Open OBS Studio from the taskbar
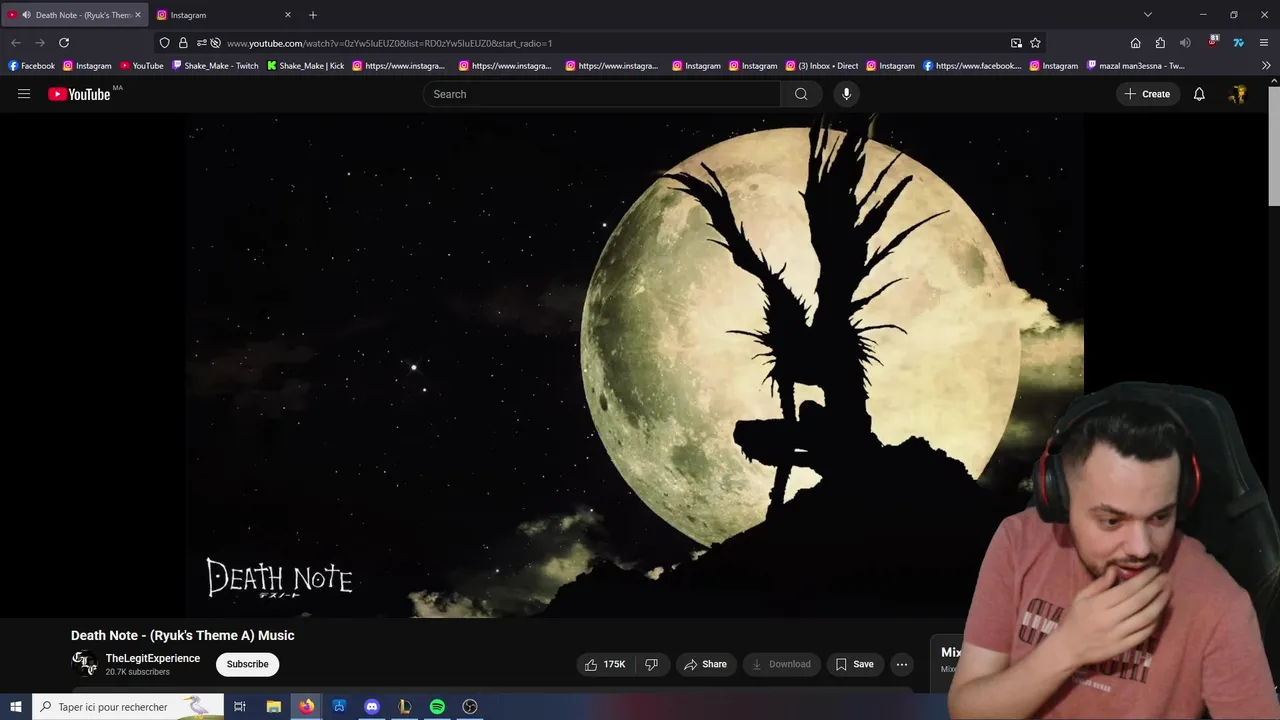The height and width of the screenshot is (720, 1280). (470, 706)
